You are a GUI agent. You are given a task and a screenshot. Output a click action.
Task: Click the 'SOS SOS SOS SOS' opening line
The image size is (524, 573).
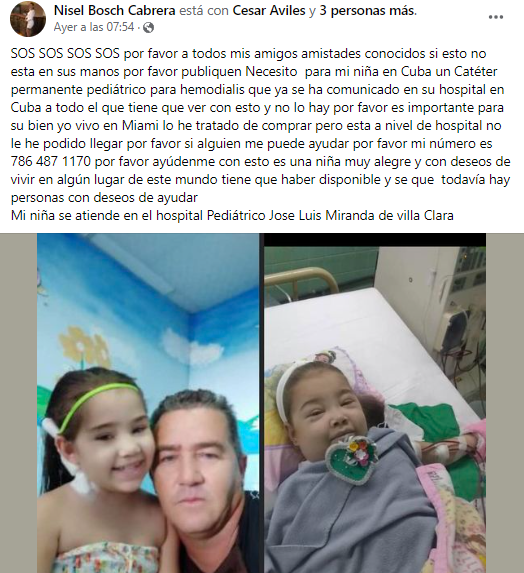tap(65, 54)
